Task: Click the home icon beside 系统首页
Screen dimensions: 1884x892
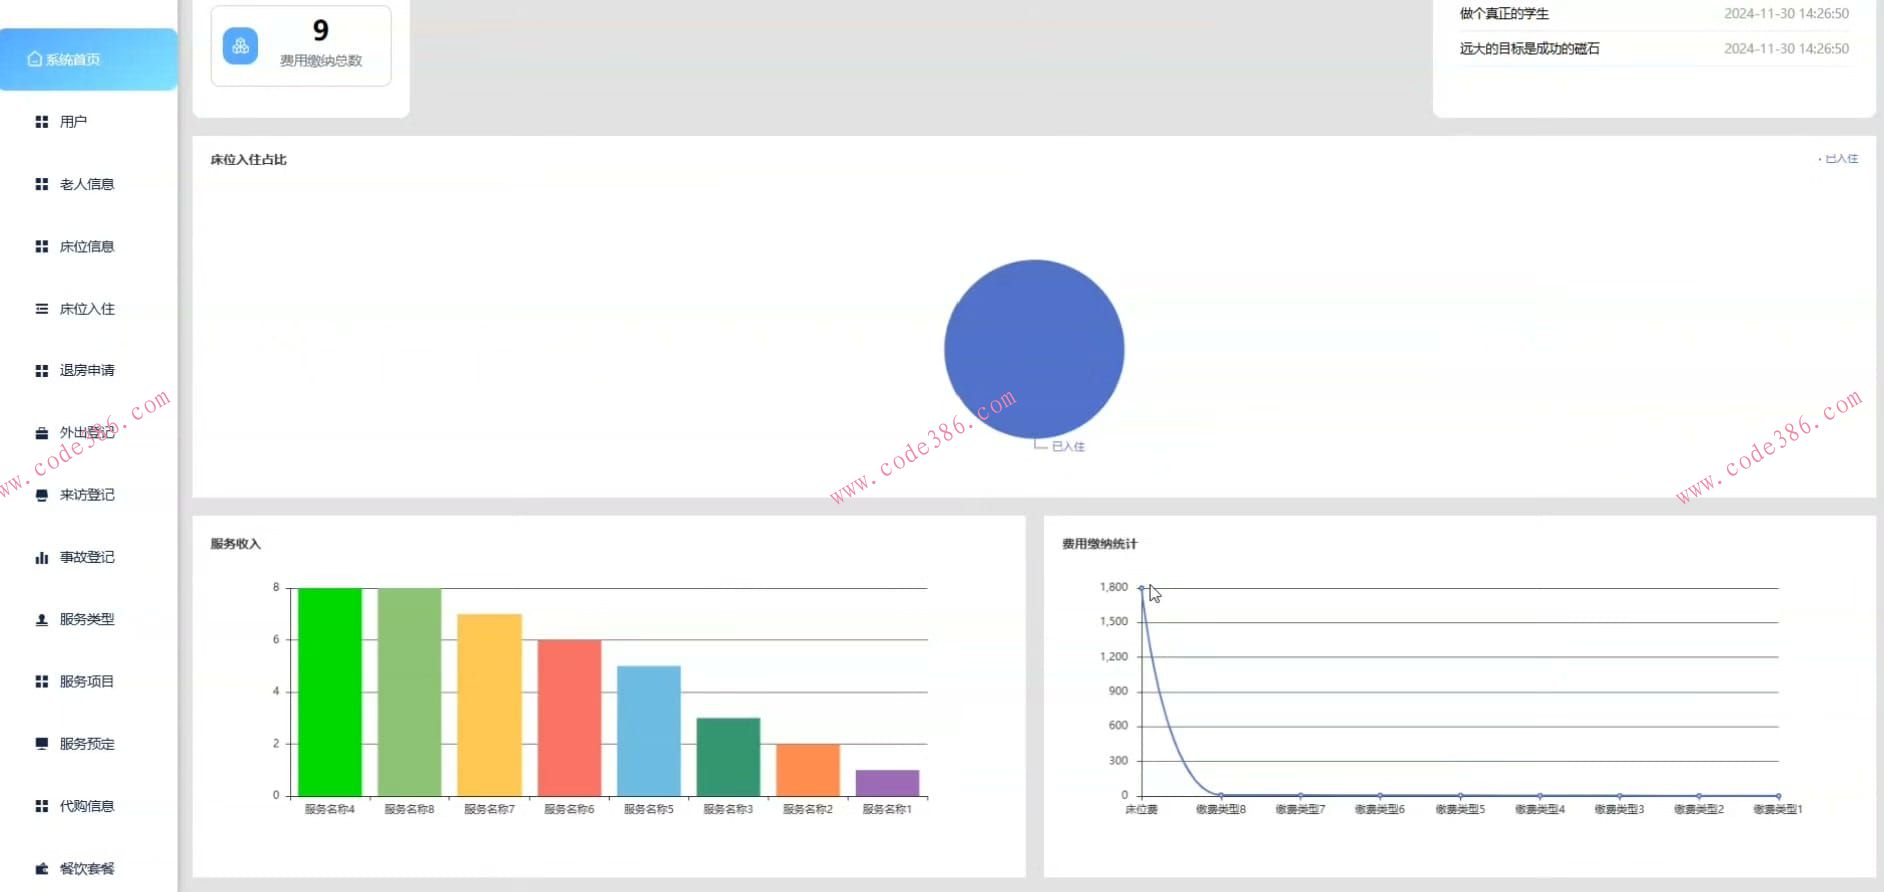Action: pos(35,59)
